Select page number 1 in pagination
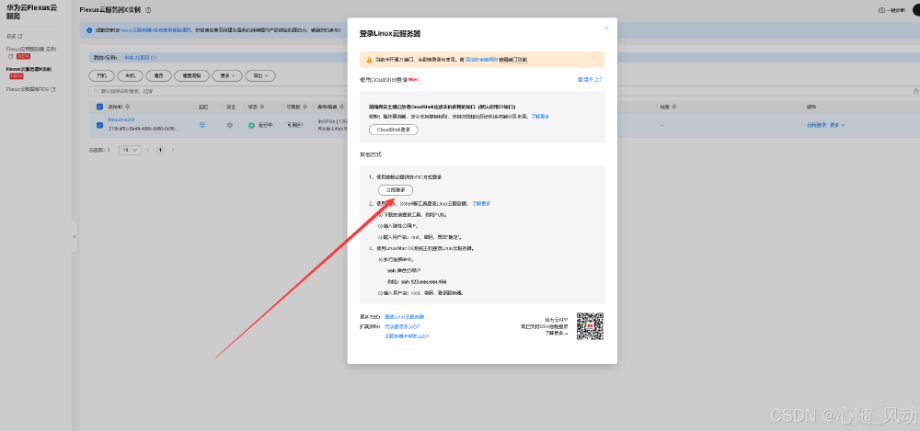 tap(160, 150)
